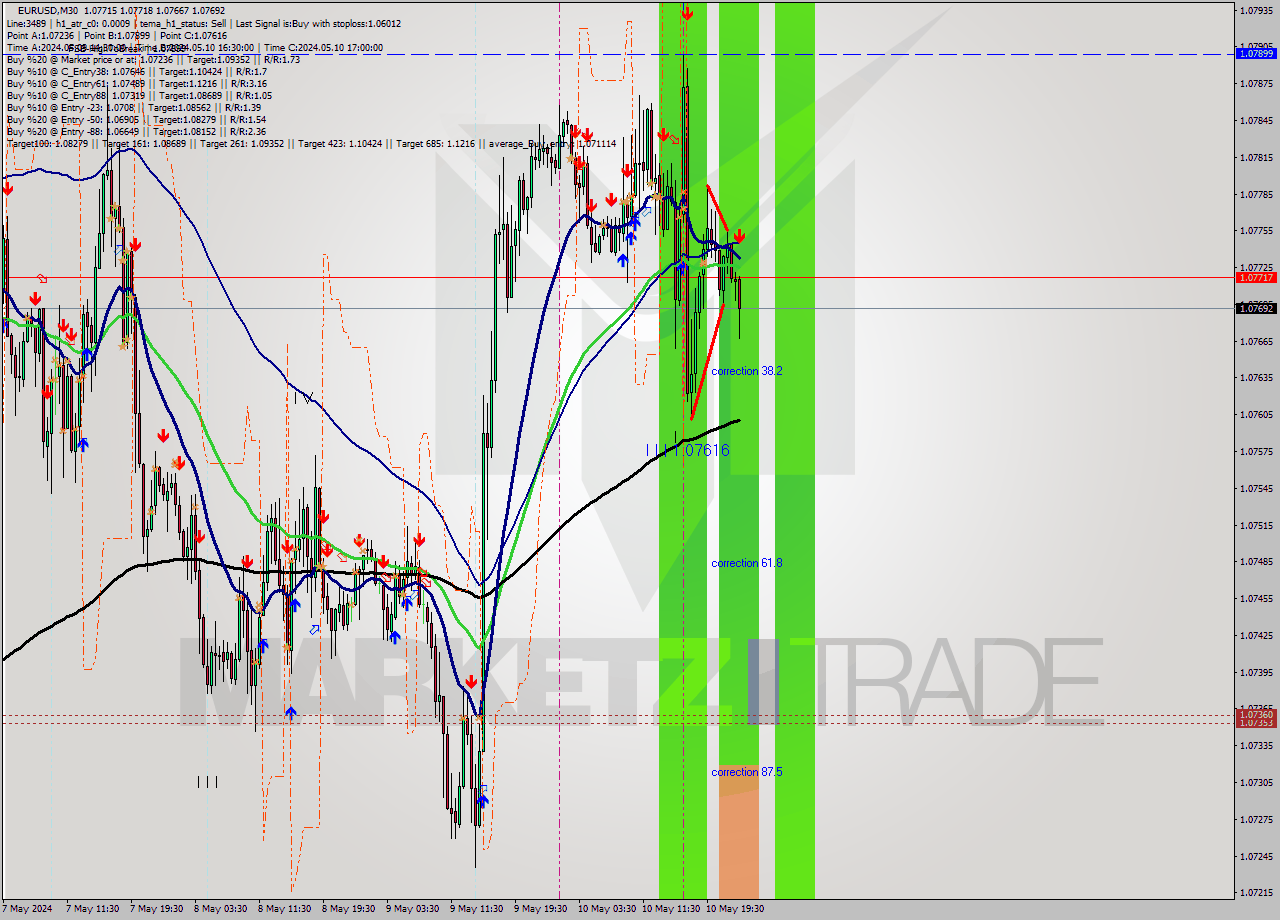This screenshot has width=1280, height=920.
Task: Click the 'Buy %10 @ Entry -23' line
Action: [134, 107]
